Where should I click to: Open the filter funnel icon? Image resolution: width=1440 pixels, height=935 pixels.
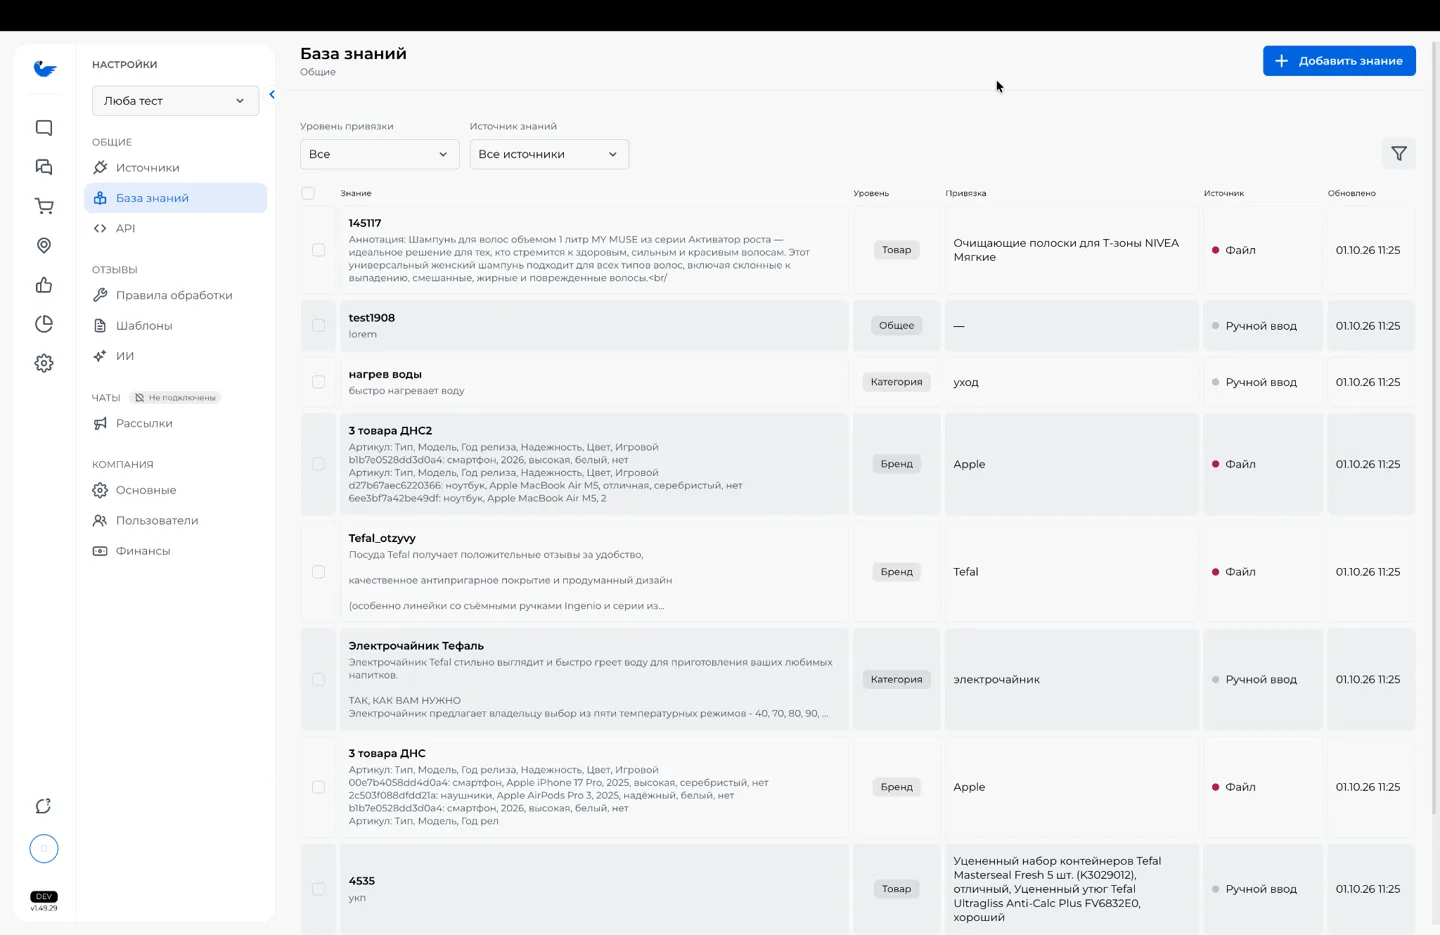(1398, 154)
